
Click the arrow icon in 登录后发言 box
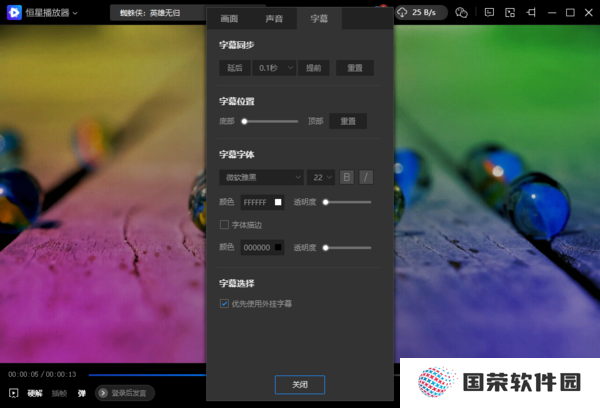(x=103, y=393)
